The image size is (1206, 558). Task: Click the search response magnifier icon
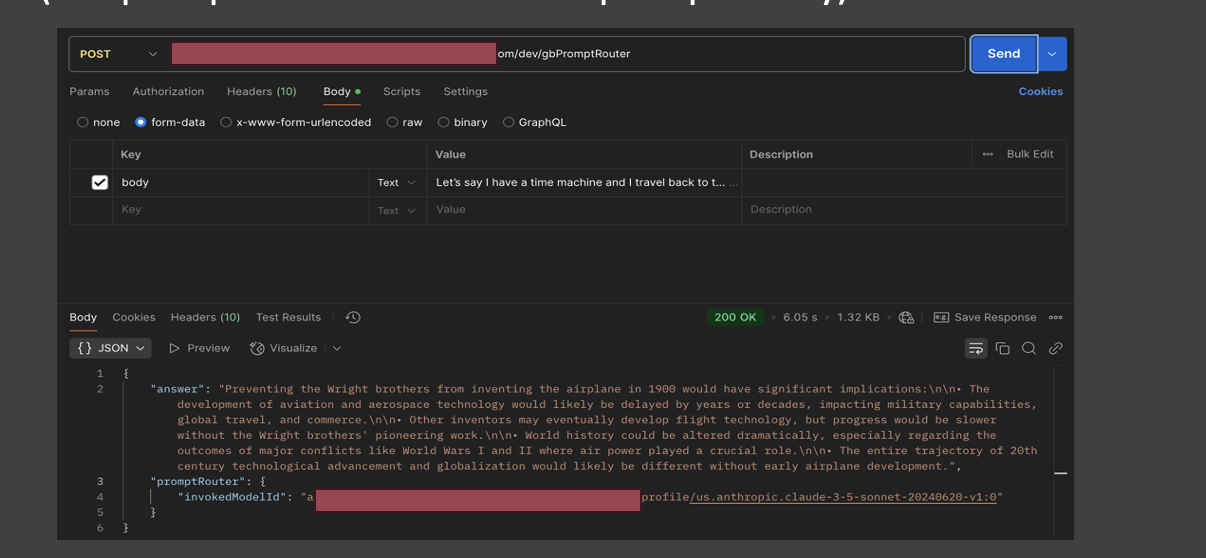(x=1028, y=348)
